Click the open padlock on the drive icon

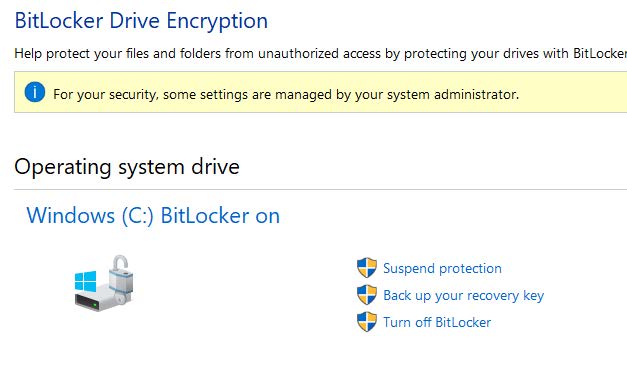pyautogui.click(x=121, y=279)
